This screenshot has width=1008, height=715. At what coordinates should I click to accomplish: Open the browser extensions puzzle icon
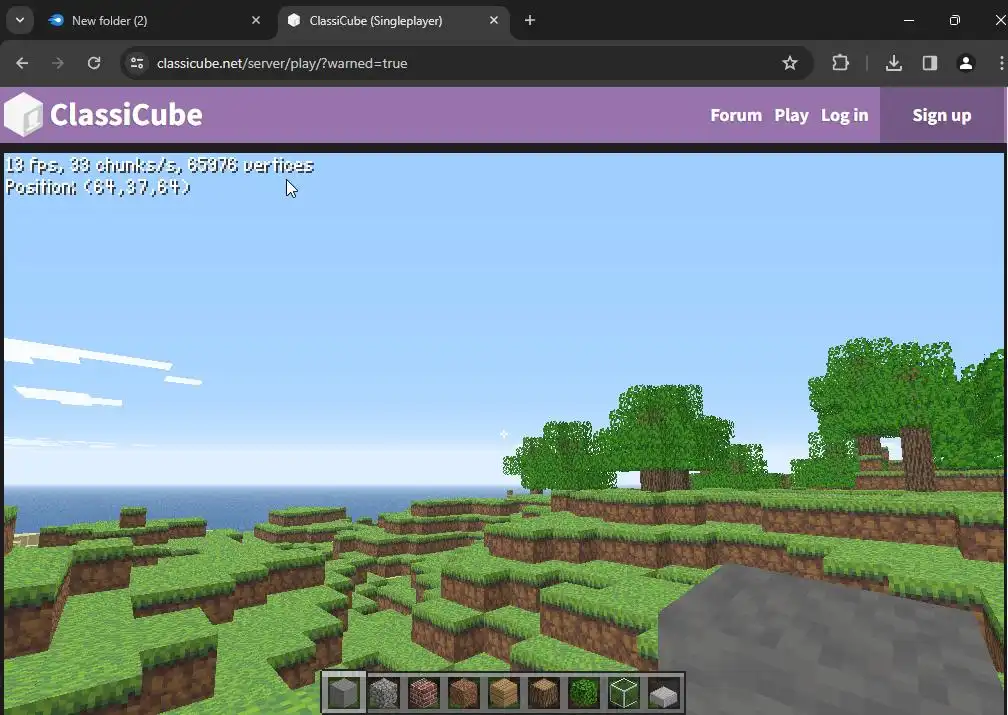pyautogui.click(x=840, y=63)
